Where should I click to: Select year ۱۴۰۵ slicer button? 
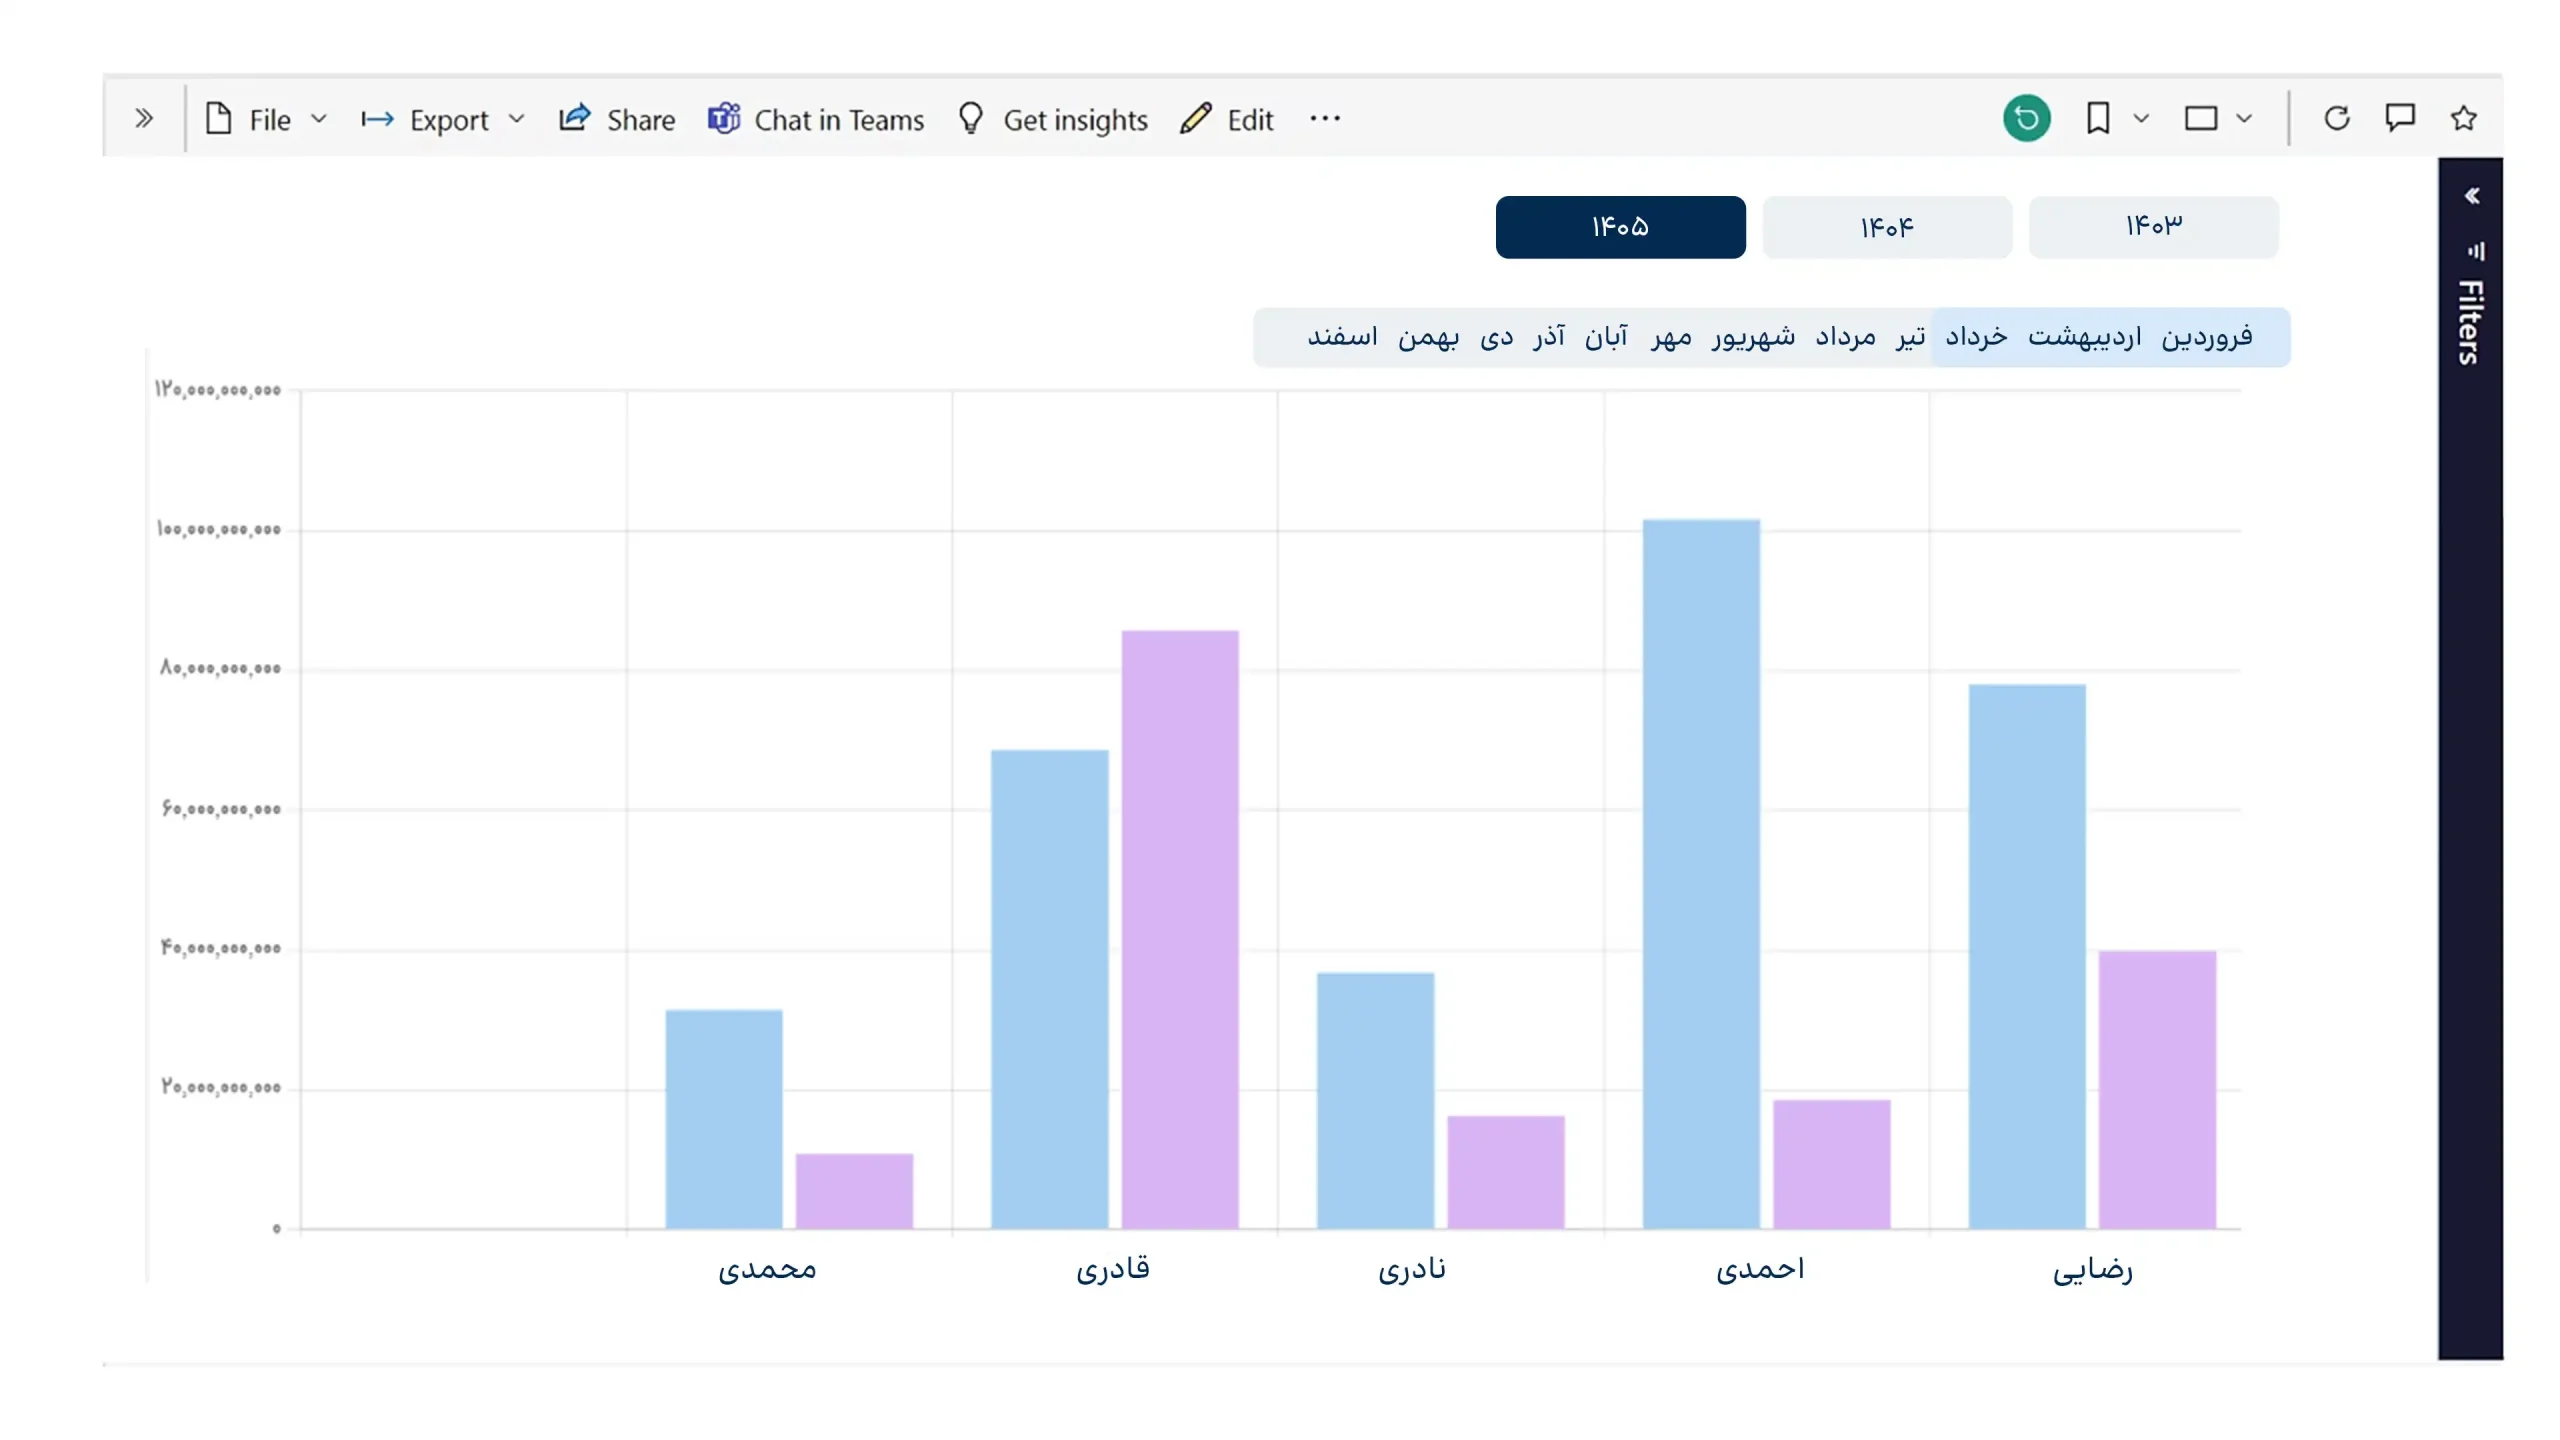pos(1620,227)
